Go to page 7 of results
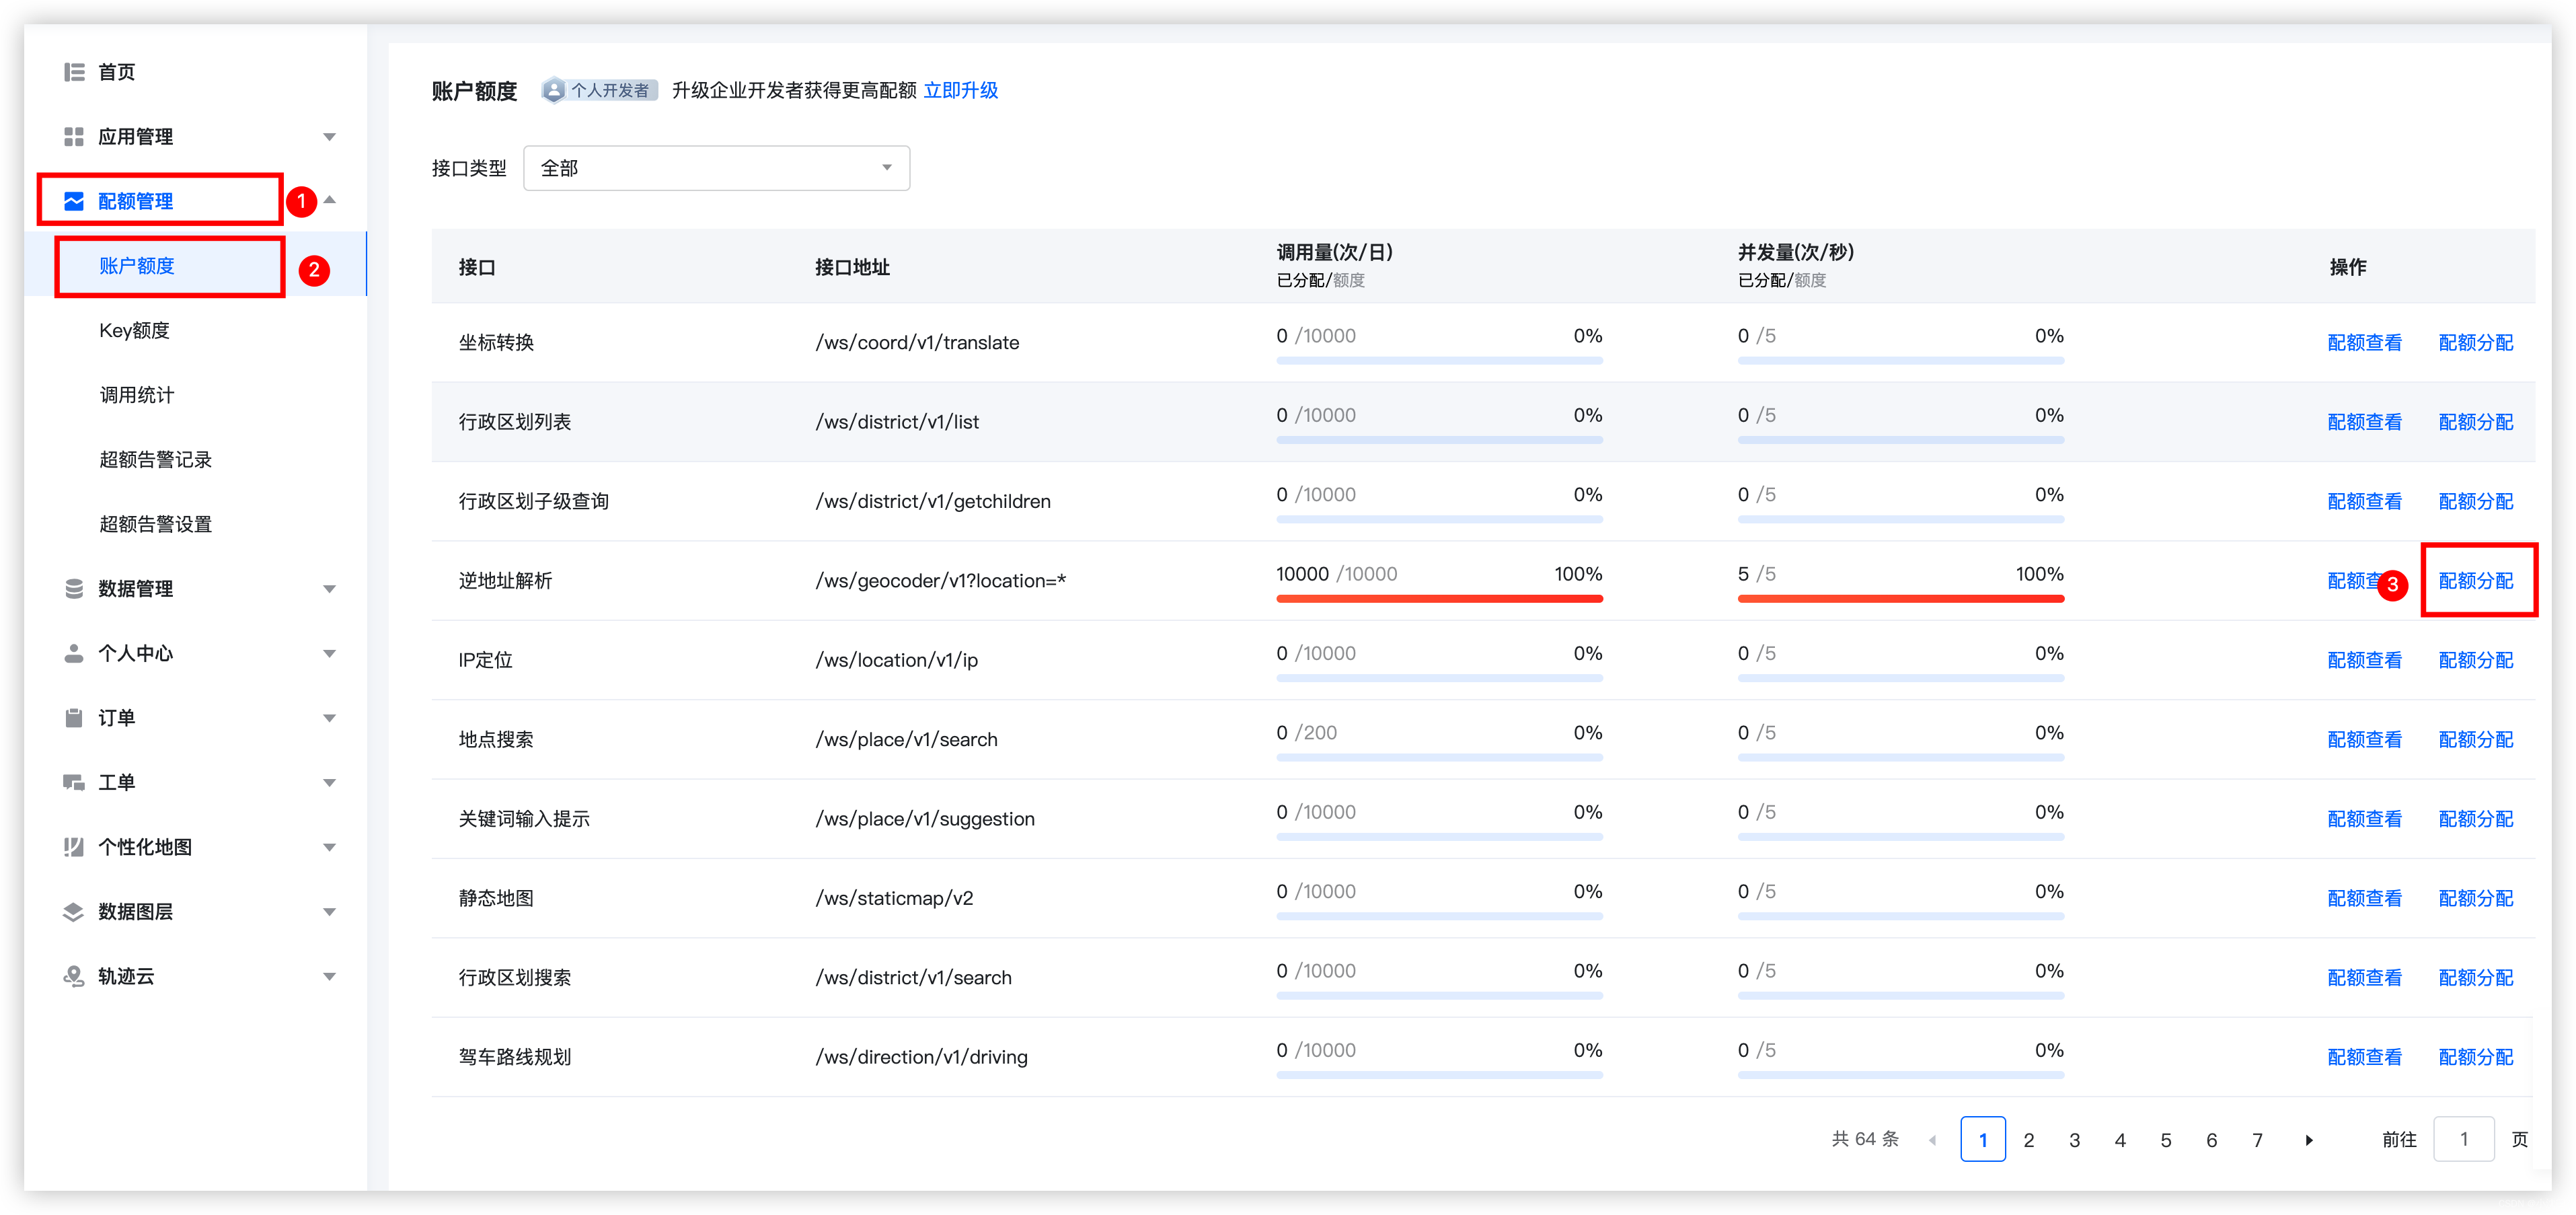Viewport: 2576px width, 1215px height. tap(2257, 1140)
